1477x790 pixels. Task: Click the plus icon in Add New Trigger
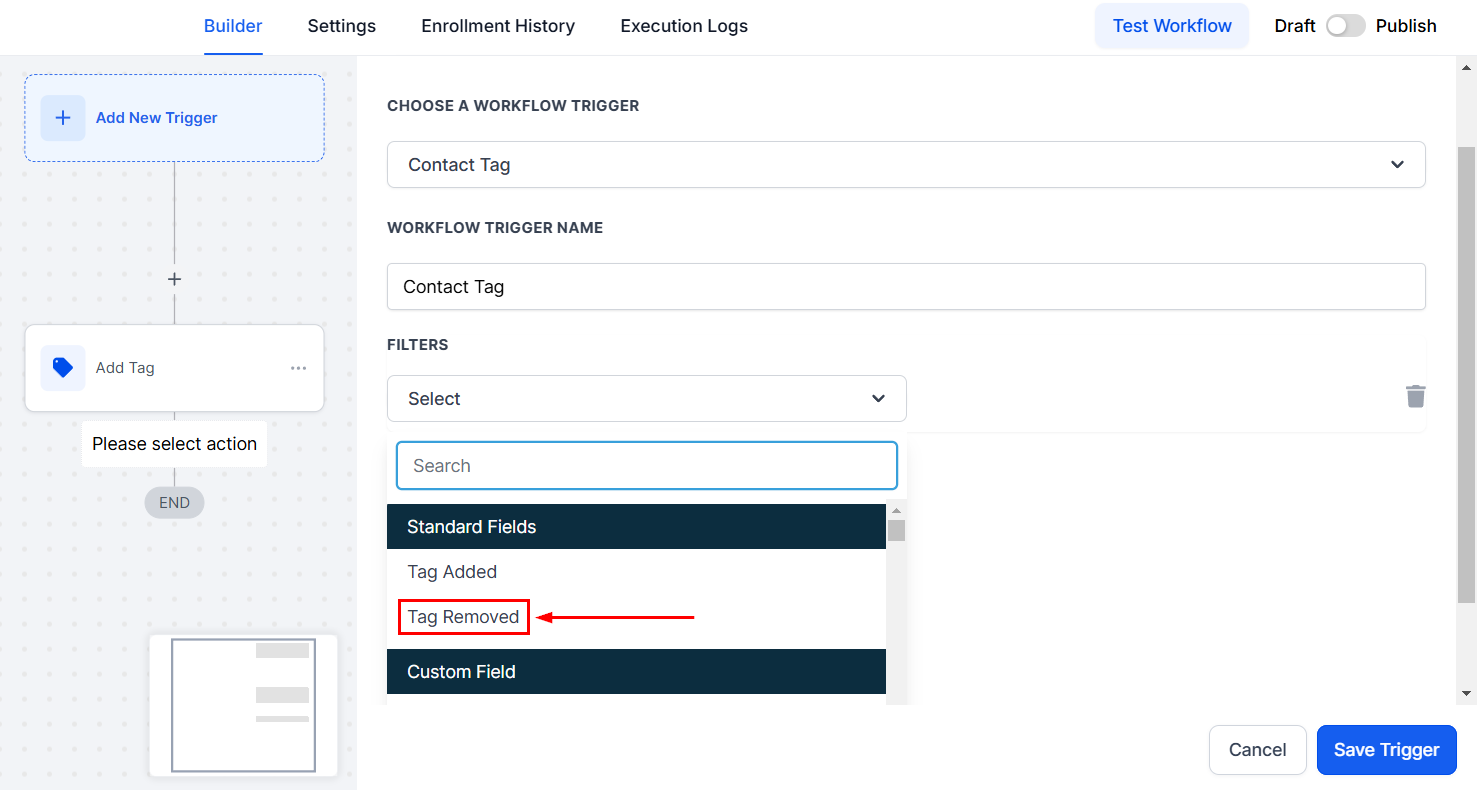63,118
